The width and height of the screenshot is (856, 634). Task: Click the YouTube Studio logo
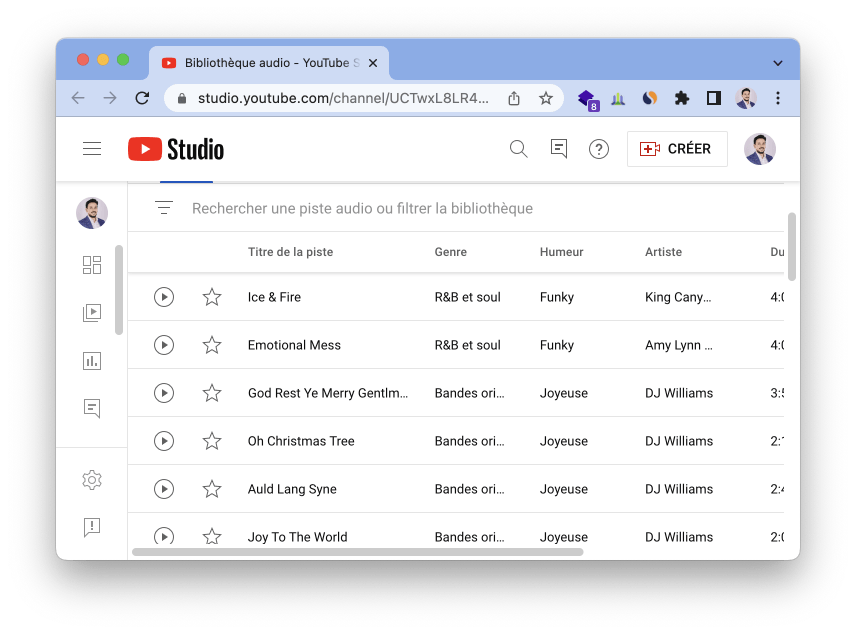coord(176,149)
